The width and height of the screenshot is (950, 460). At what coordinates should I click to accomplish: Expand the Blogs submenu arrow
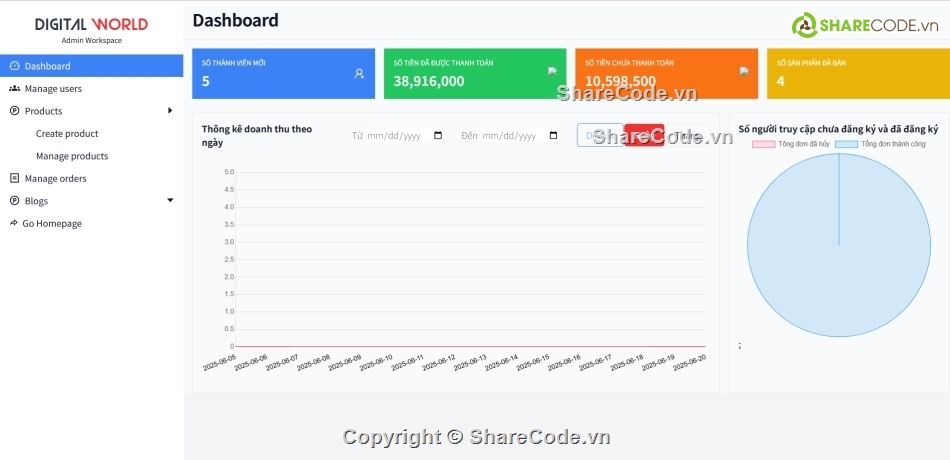tap(170, 200)
